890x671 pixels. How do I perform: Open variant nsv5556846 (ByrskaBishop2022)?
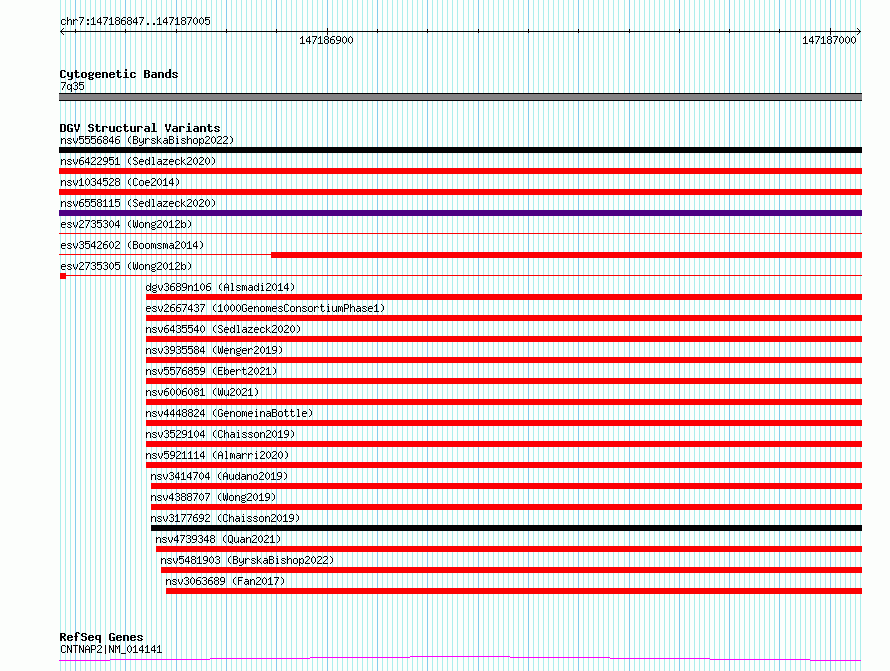(147, 140)
